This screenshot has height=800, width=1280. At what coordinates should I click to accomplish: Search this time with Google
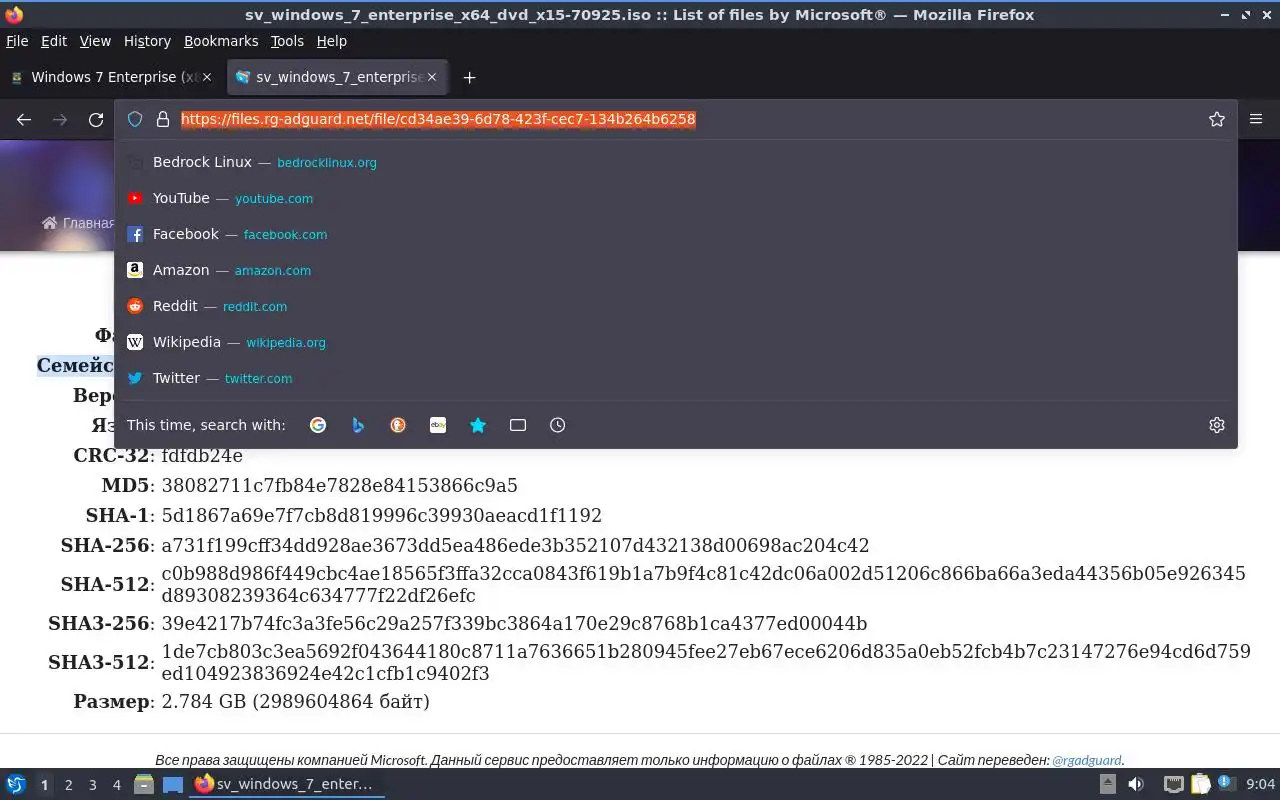coord(318,425)
